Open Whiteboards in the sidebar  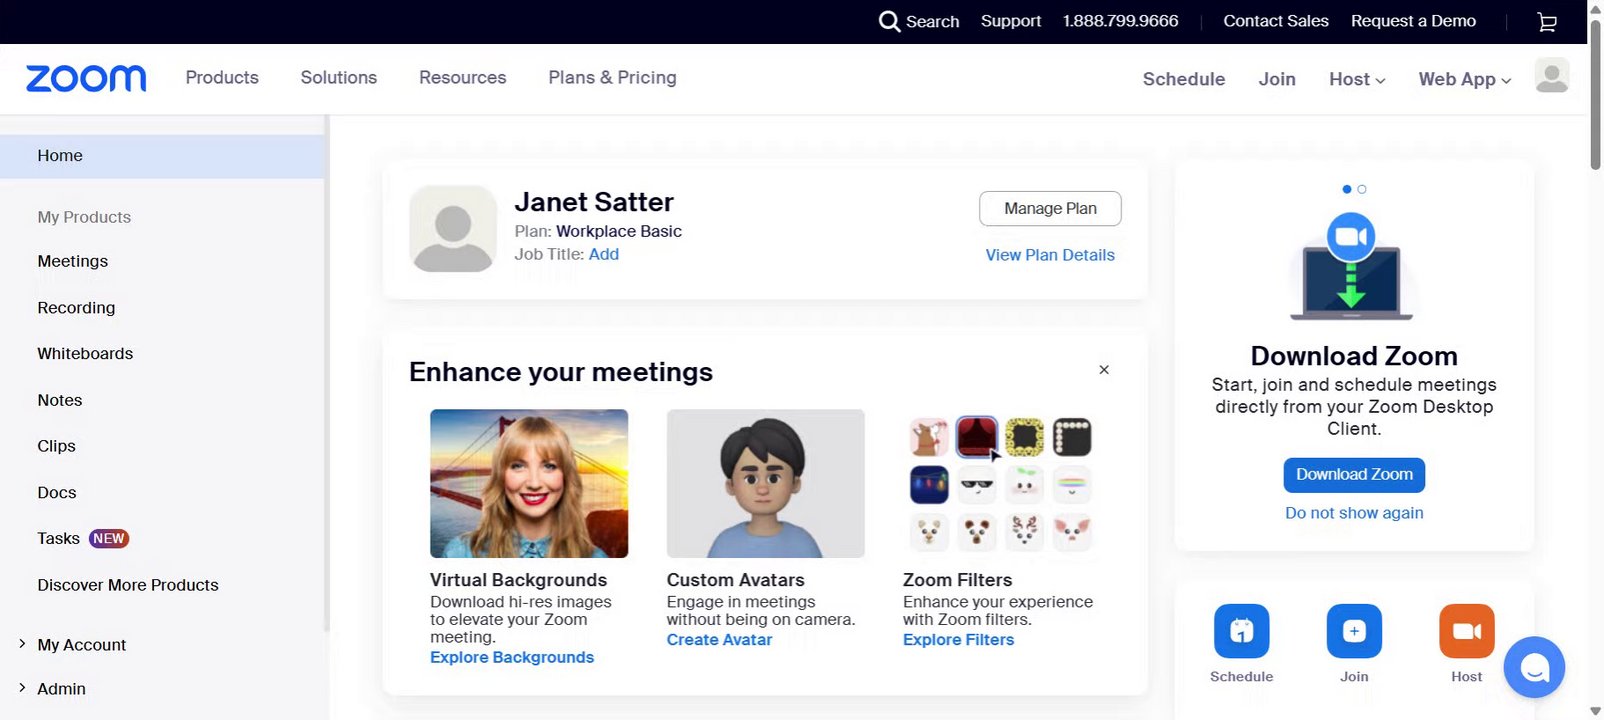(85, 354)
